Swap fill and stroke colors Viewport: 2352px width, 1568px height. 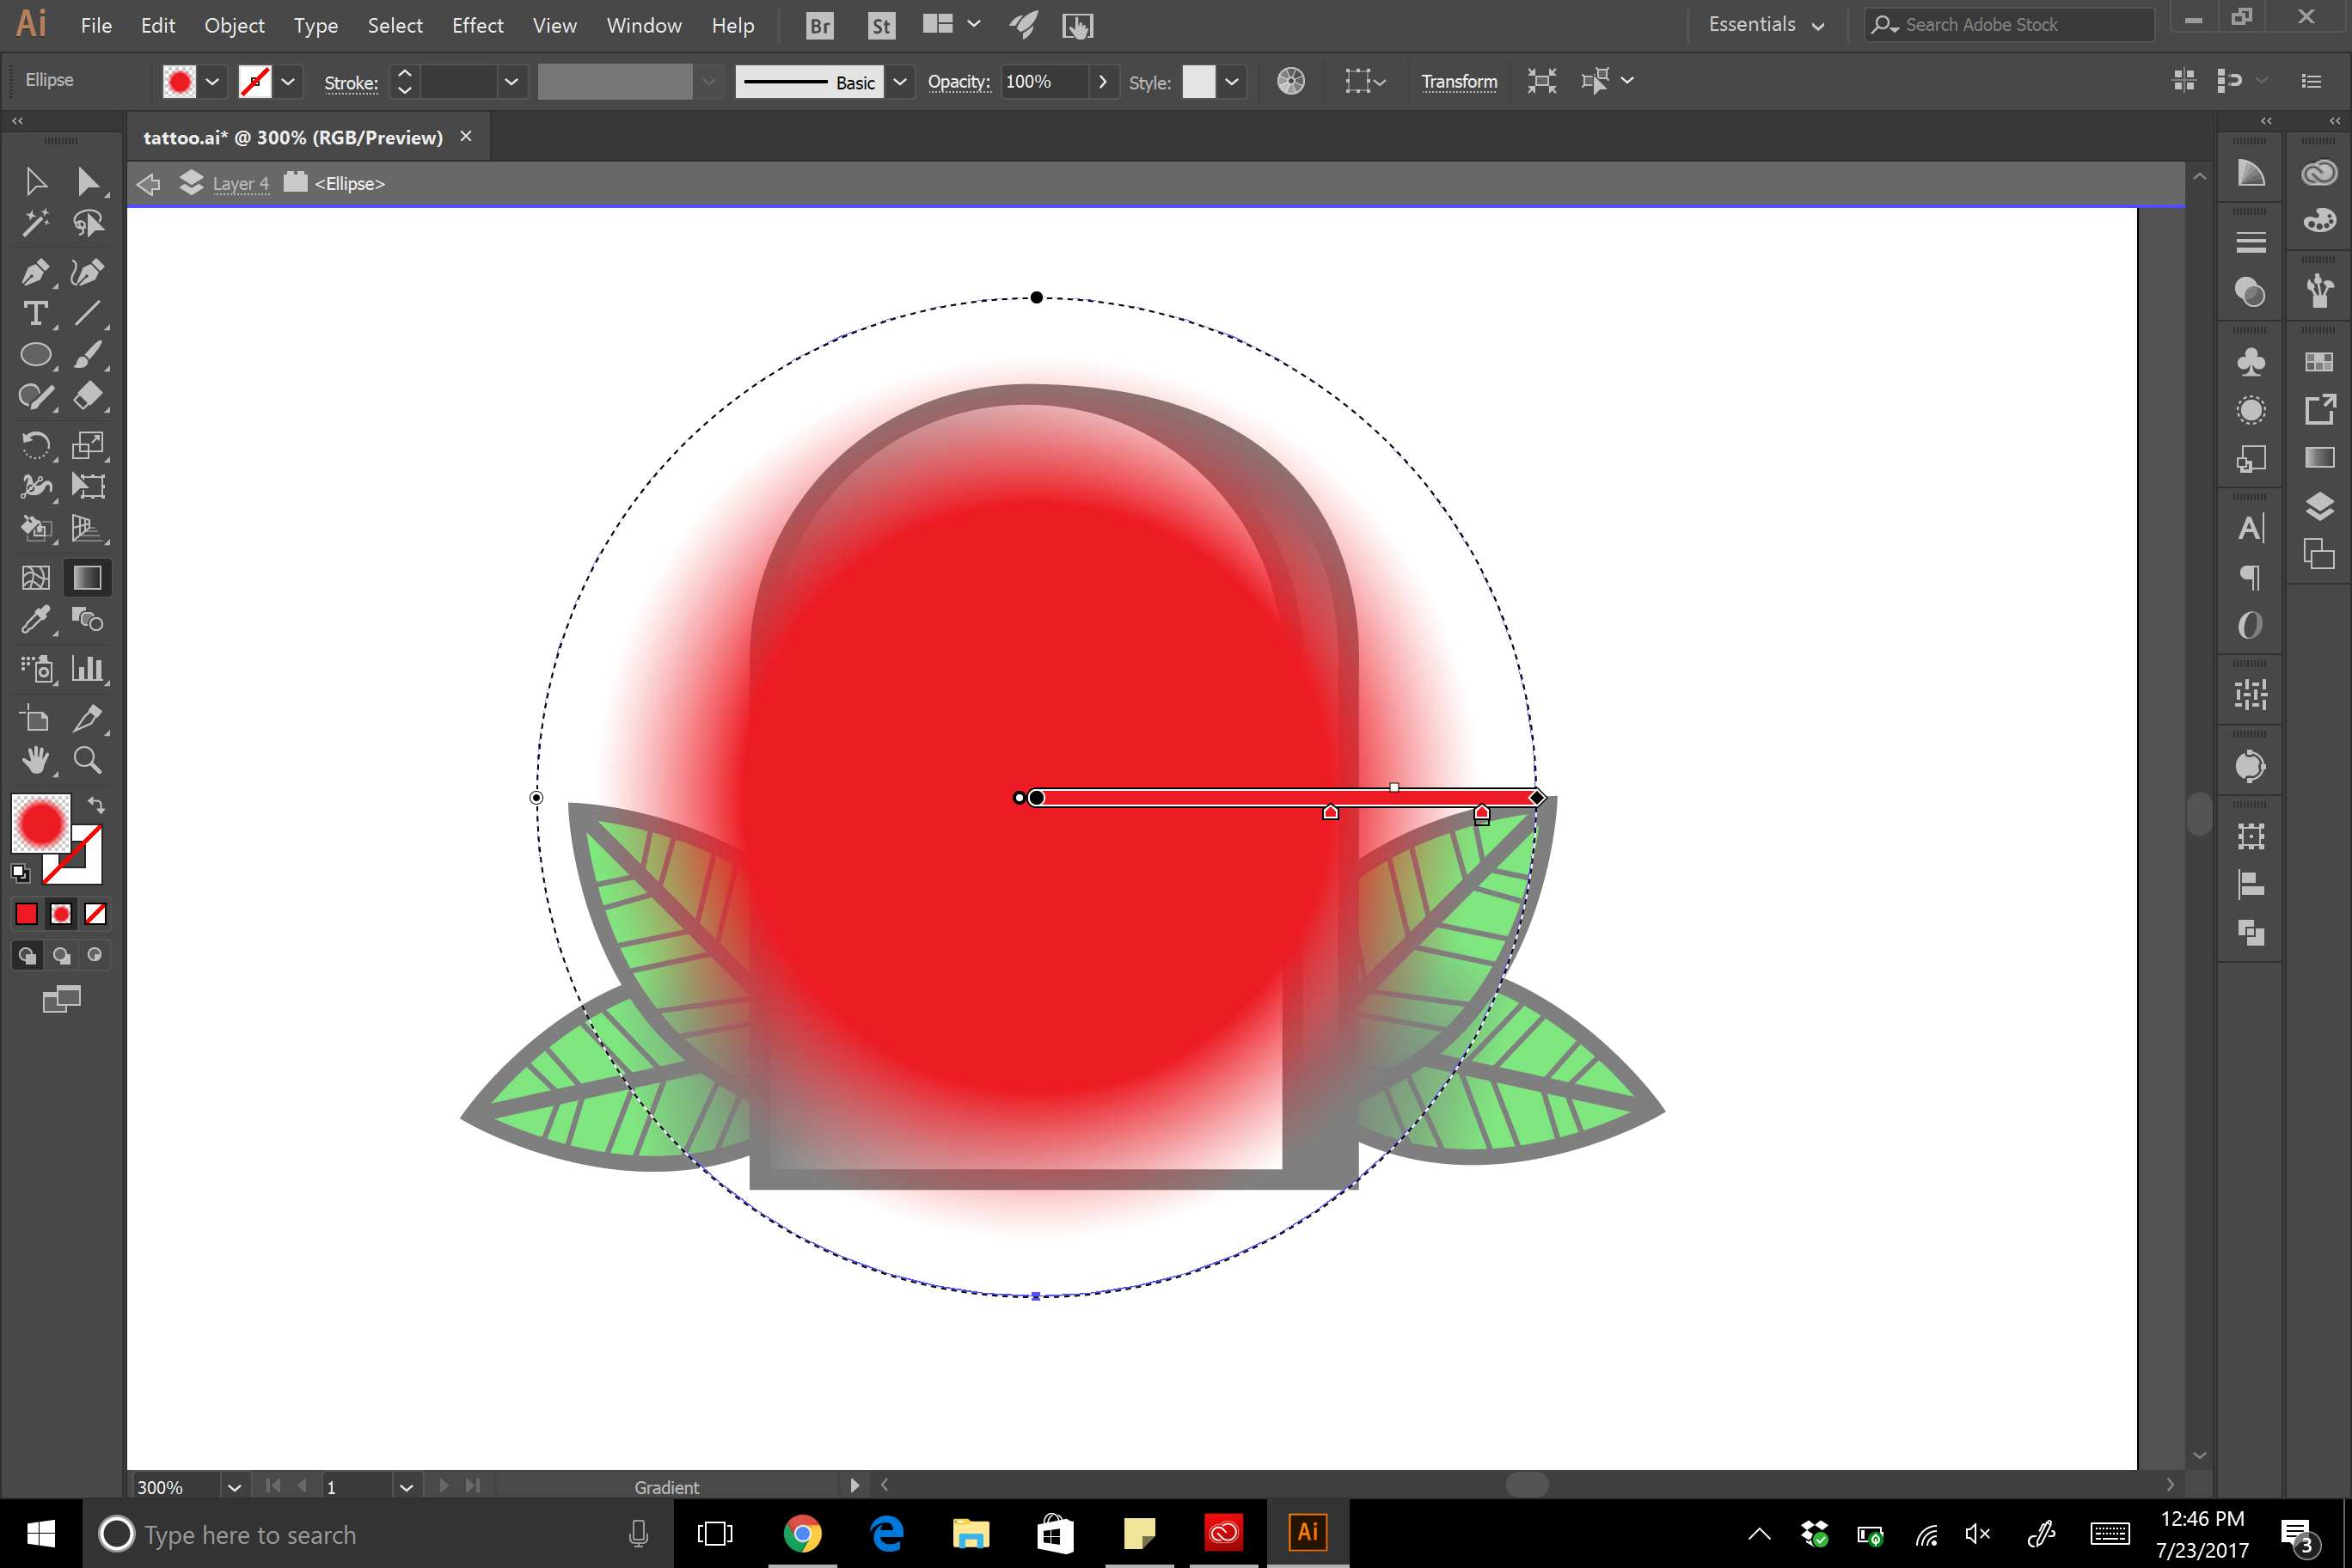(96, 804)
